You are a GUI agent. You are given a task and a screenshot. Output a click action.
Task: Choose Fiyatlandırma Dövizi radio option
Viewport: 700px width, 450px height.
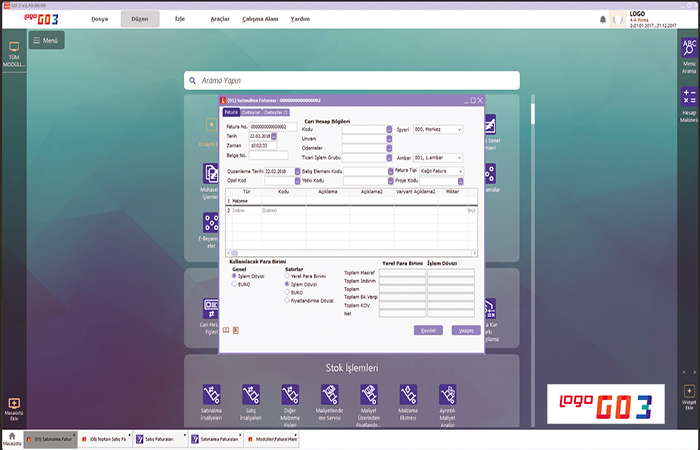[x=288, y=299]
